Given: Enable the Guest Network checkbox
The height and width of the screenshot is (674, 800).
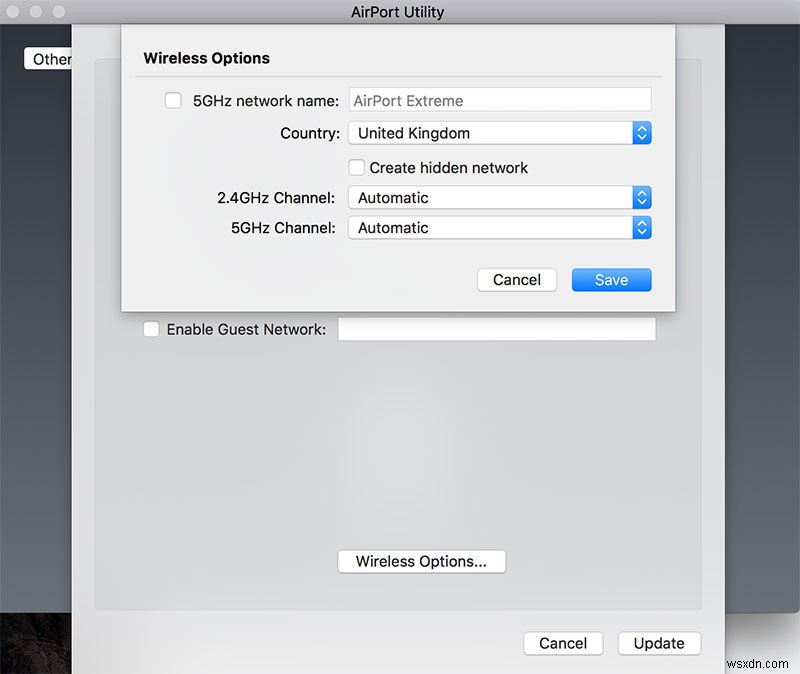Looking at the screenshot, I should pyautogui.click(x=151, y=329).
